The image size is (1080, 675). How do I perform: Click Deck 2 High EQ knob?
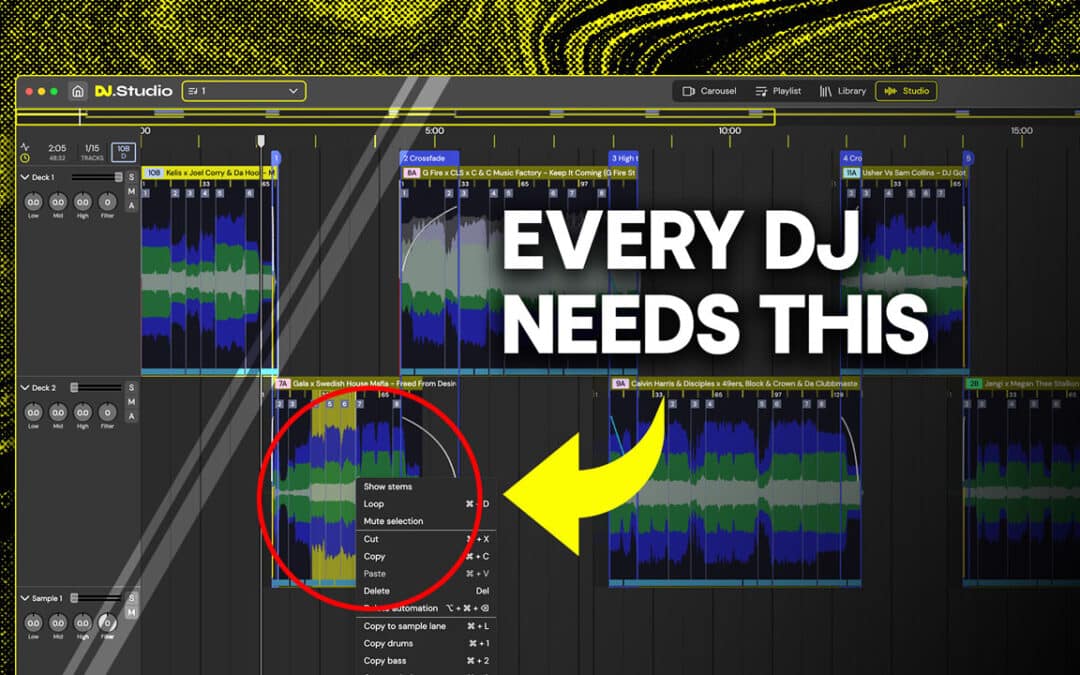[83, 413]
